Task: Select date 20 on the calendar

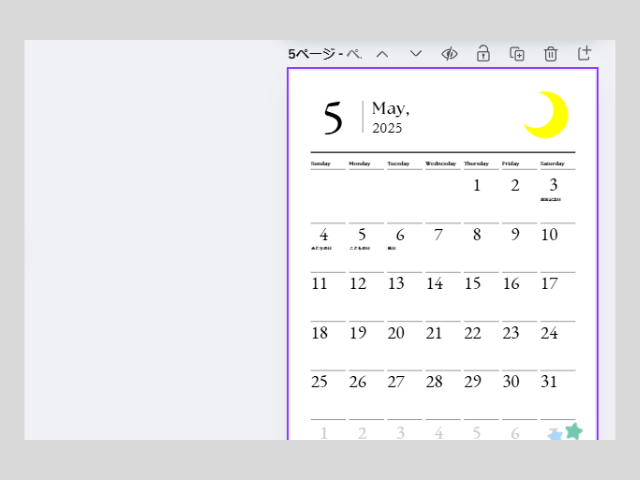Action: tap(396, 333)
